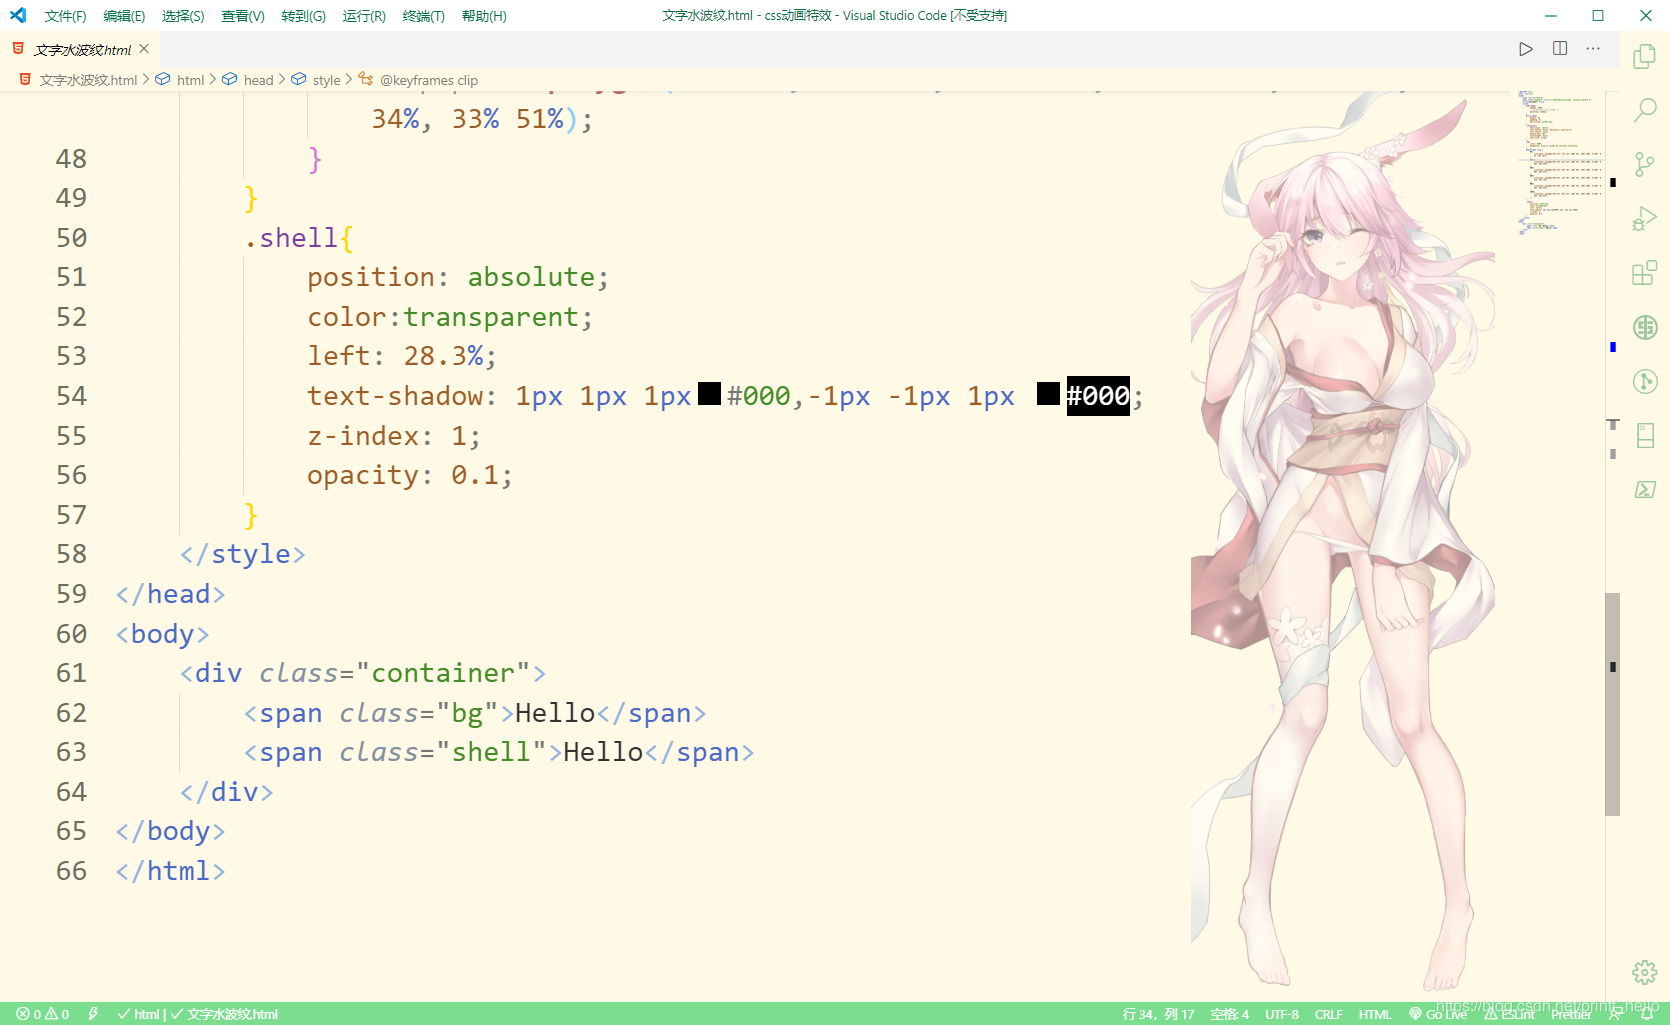Click 'absolute' on the position line

[x=531, y=277]
